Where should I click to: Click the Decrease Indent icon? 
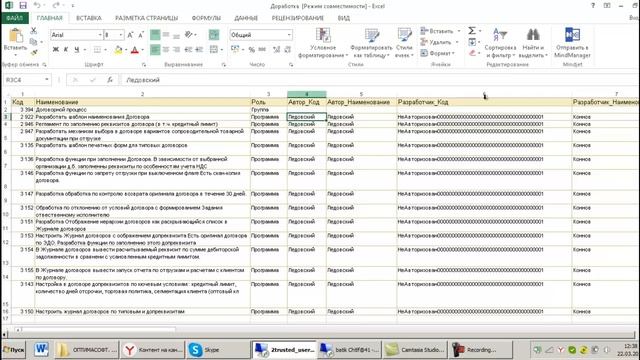[x=188, y=50]
